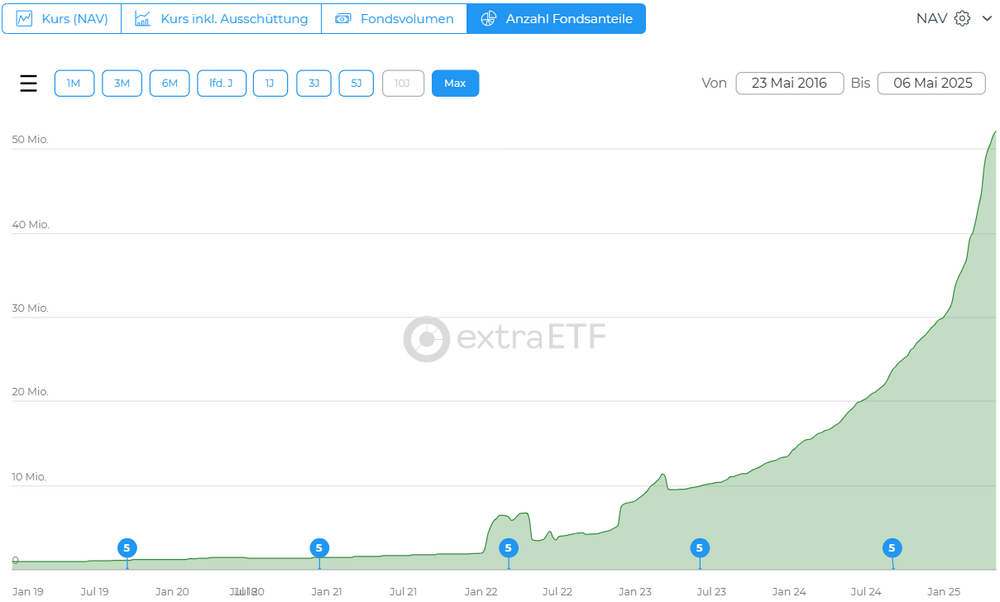
Task: Click the dividend marker near Jan 21
Action: click(319, 548)
